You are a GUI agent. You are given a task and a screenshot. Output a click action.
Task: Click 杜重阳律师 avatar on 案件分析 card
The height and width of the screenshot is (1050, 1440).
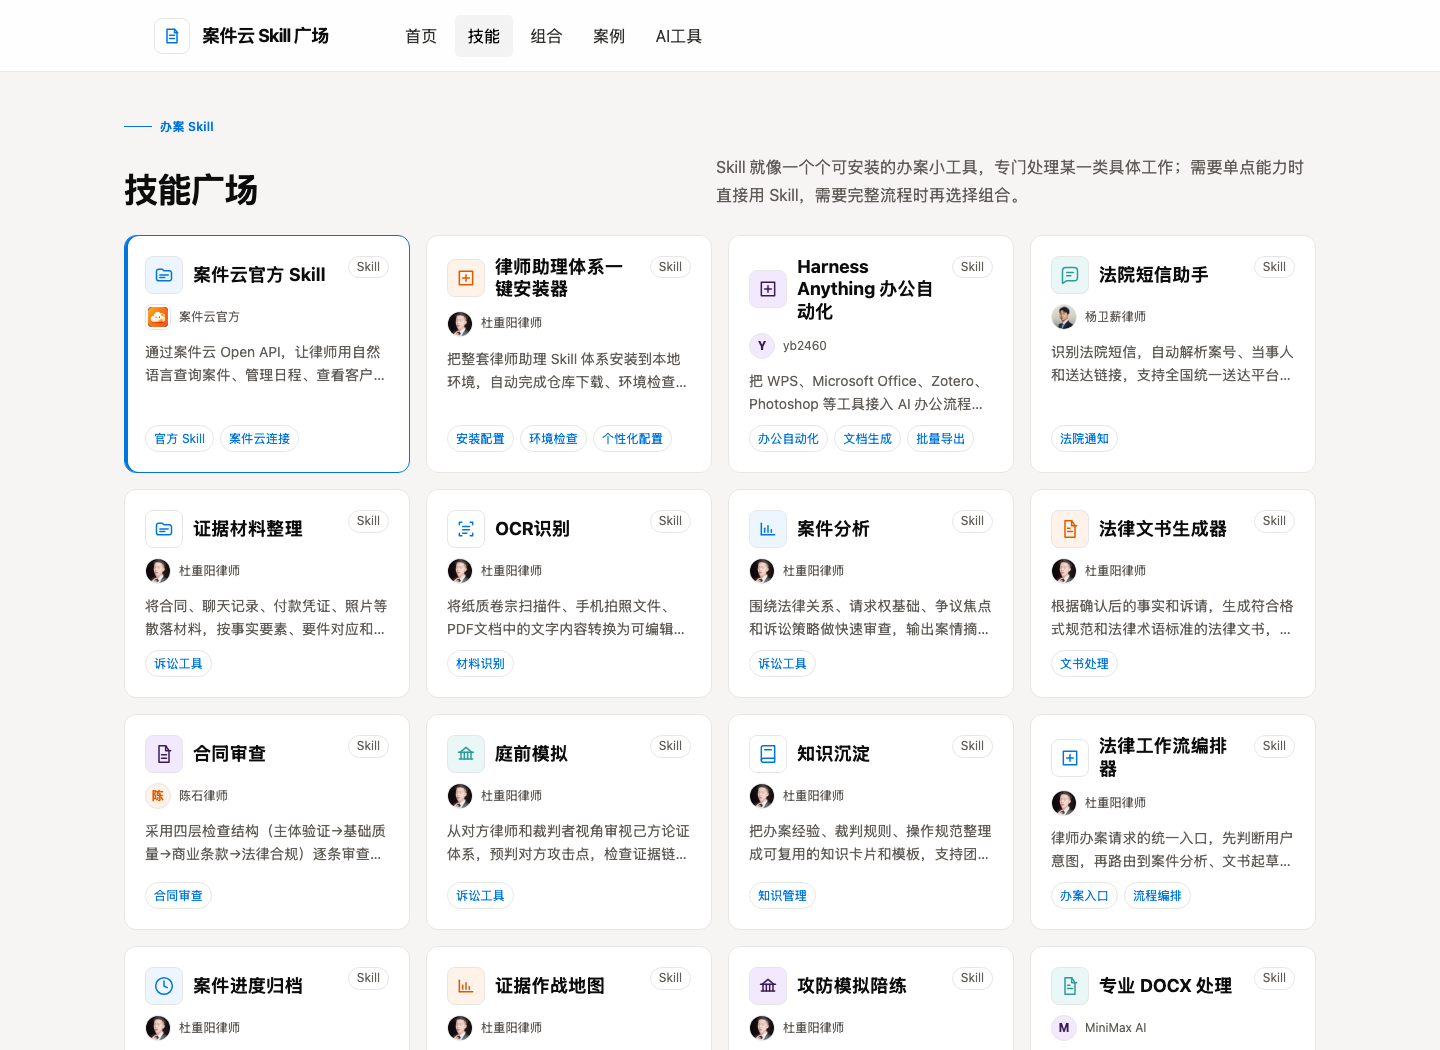(762, 571)
